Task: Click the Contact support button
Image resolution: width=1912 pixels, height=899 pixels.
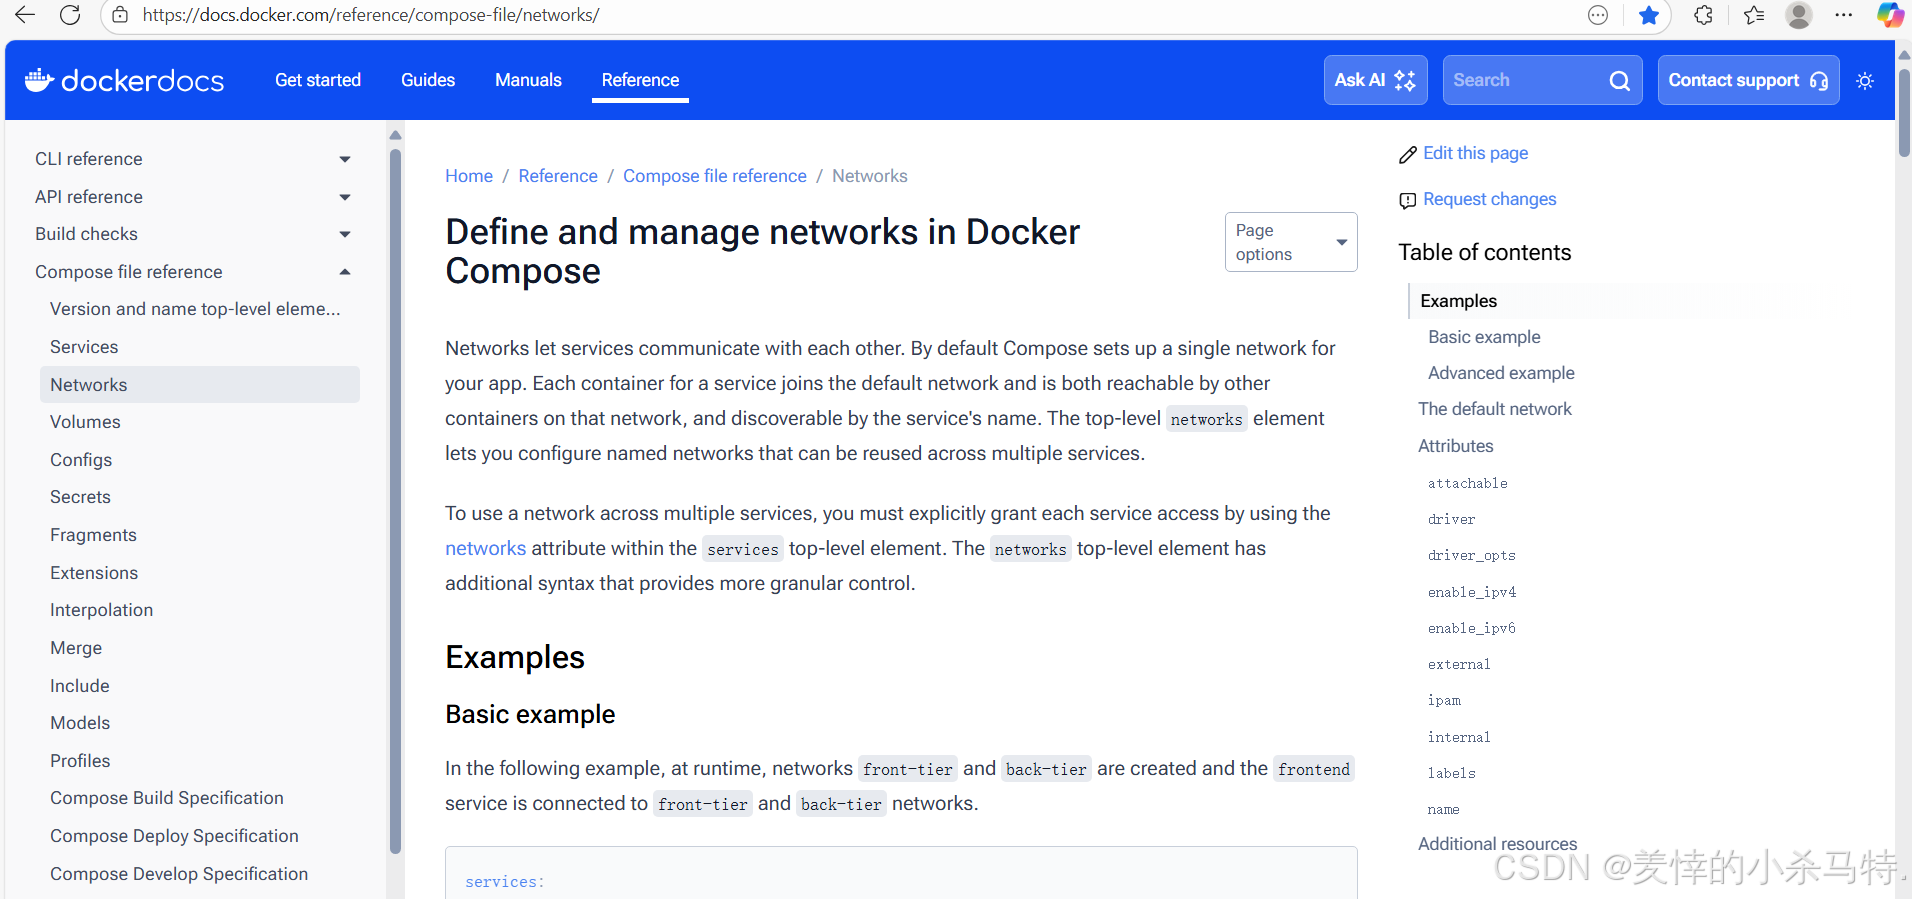Action: (x=1748, y=80)
